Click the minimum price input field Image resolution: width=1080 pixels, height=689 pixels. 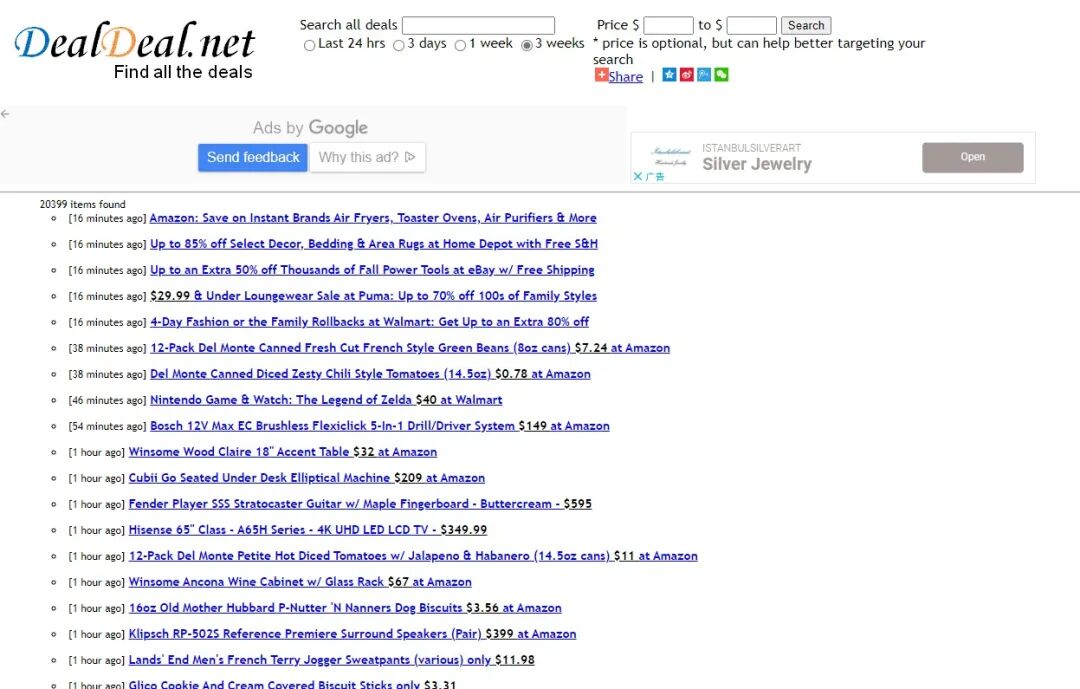tap(668, 25)
